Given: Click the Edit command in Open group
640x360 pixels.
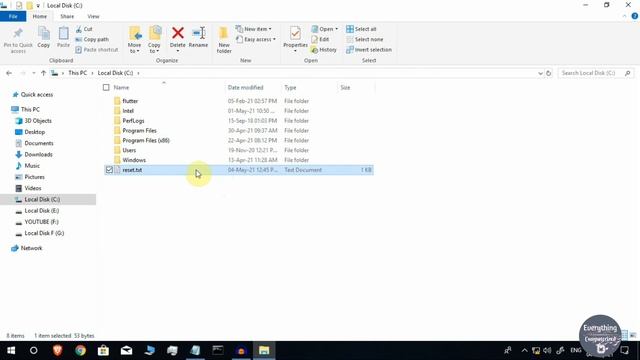Looking at the screenshot, I should [320, 39].
